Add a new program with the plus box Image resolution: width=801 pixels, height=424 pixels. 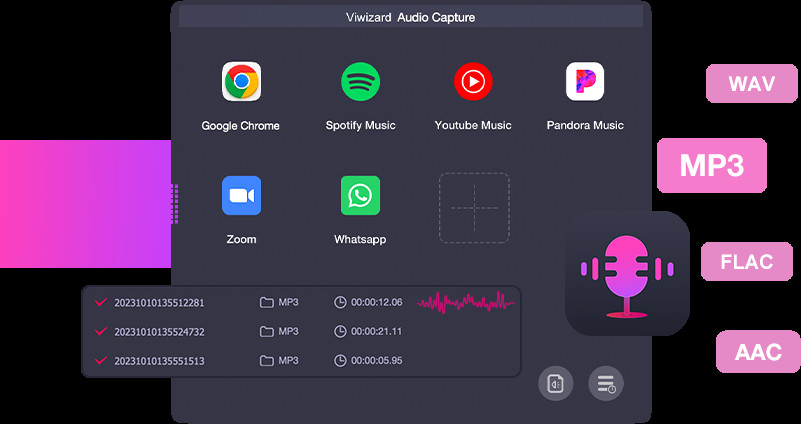474,207
